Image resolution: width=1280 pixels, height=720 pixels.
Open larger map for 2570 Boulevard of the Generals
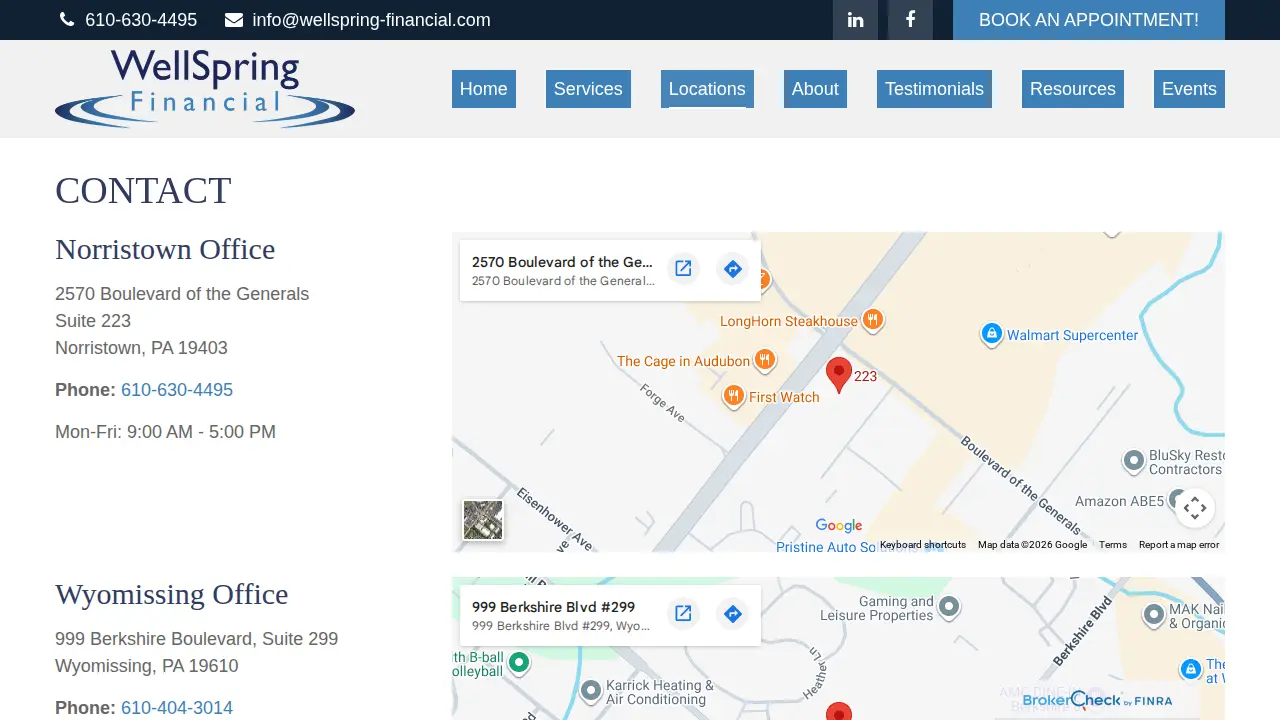click(x=683, y=268)
